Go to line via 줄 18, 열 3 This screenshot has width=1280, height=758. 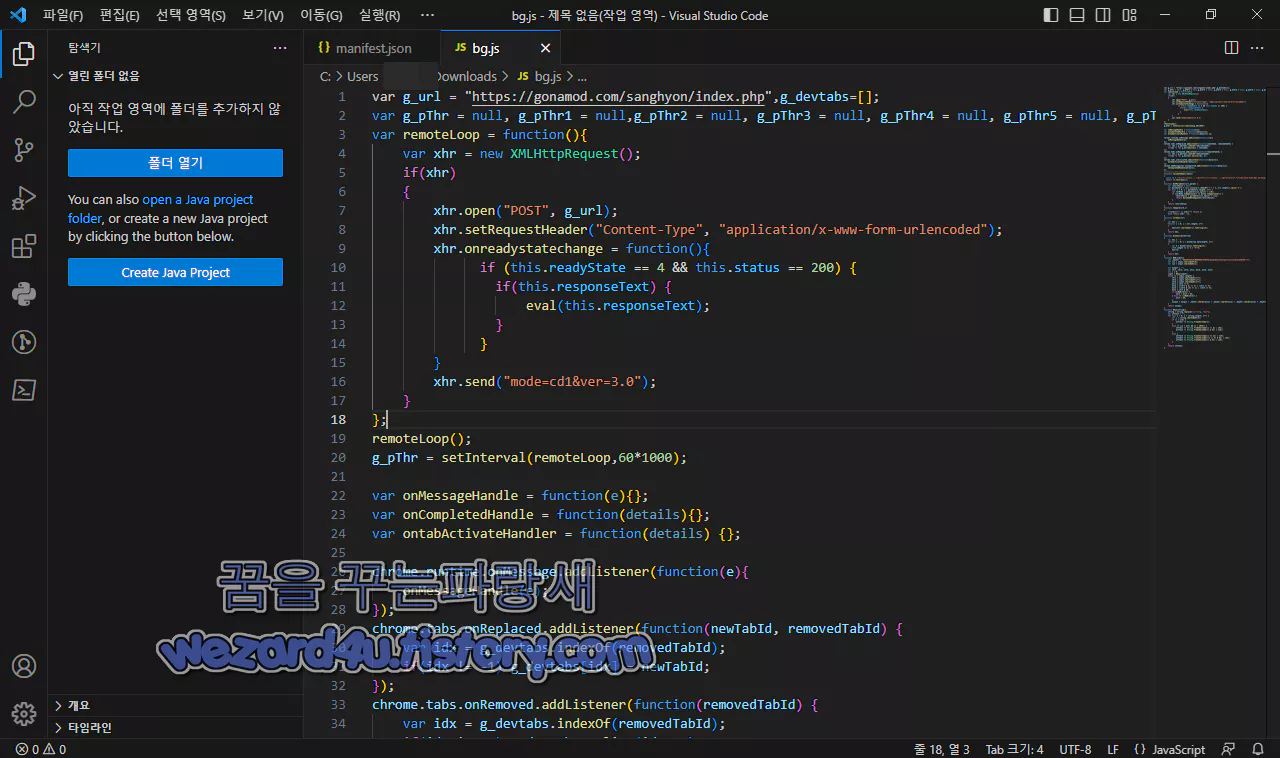[x=941, y=749]
